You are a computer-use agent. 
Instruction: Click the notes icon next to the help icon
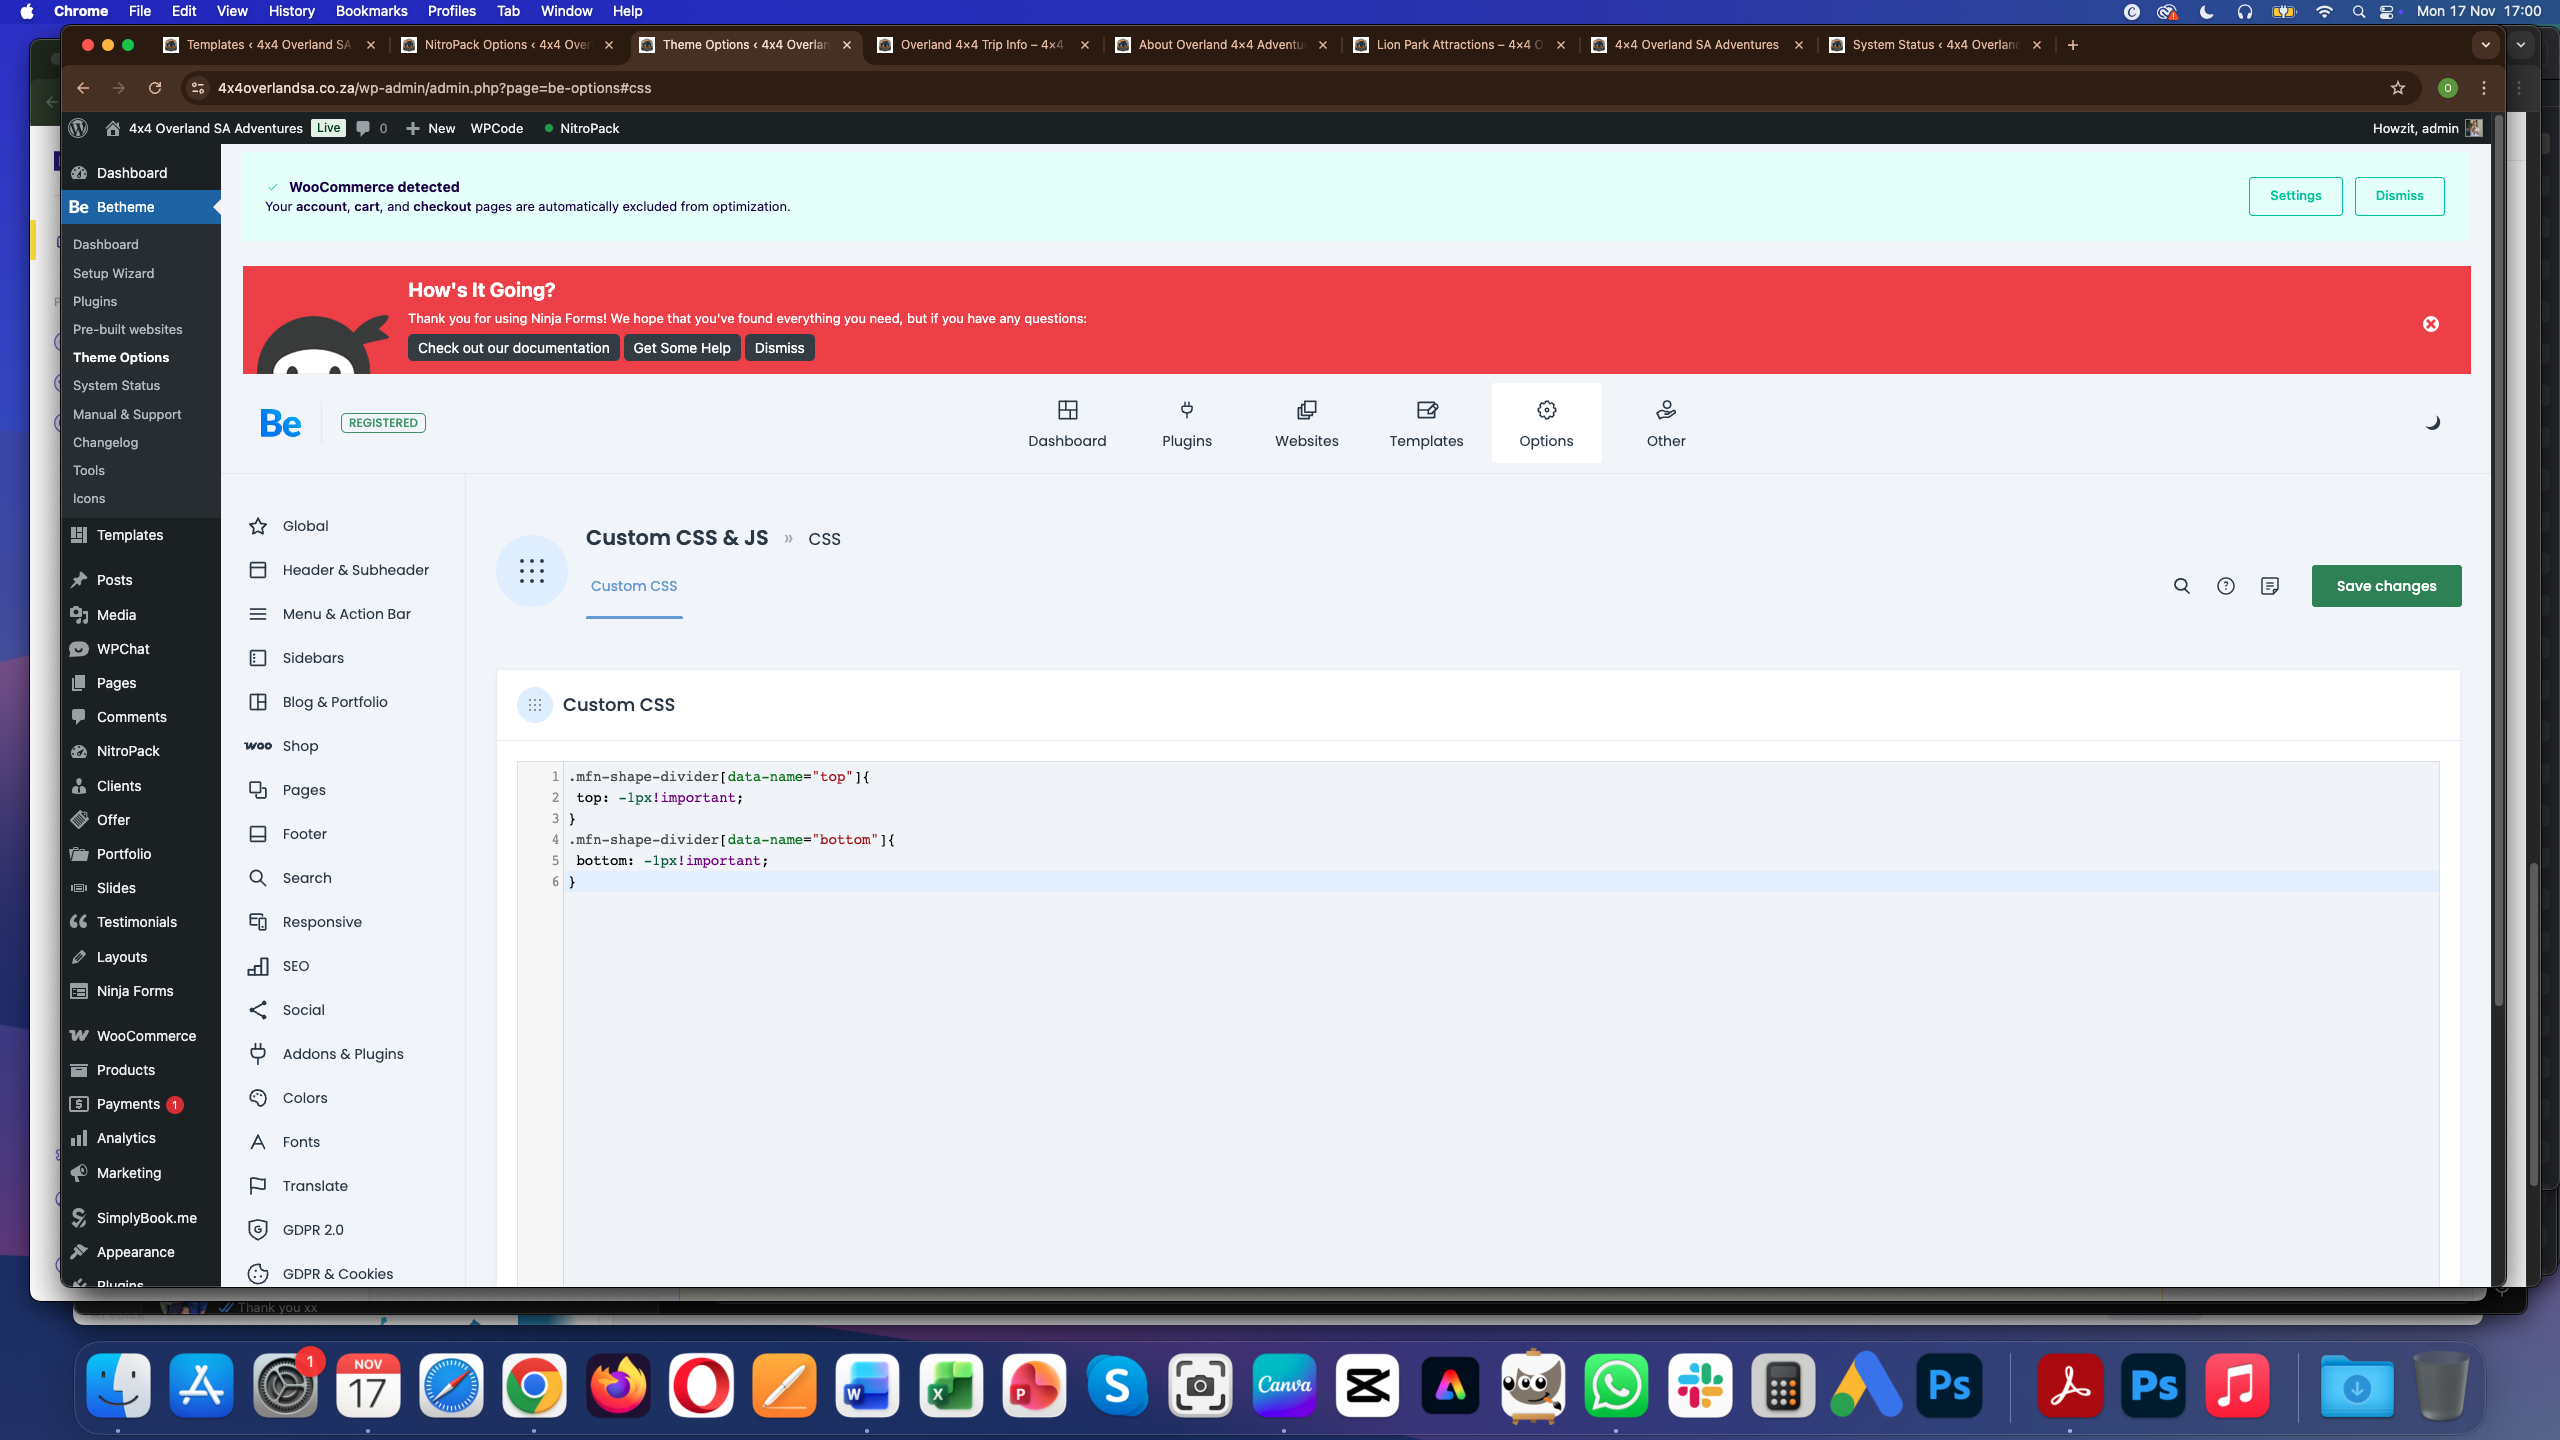click(2269, 586)
